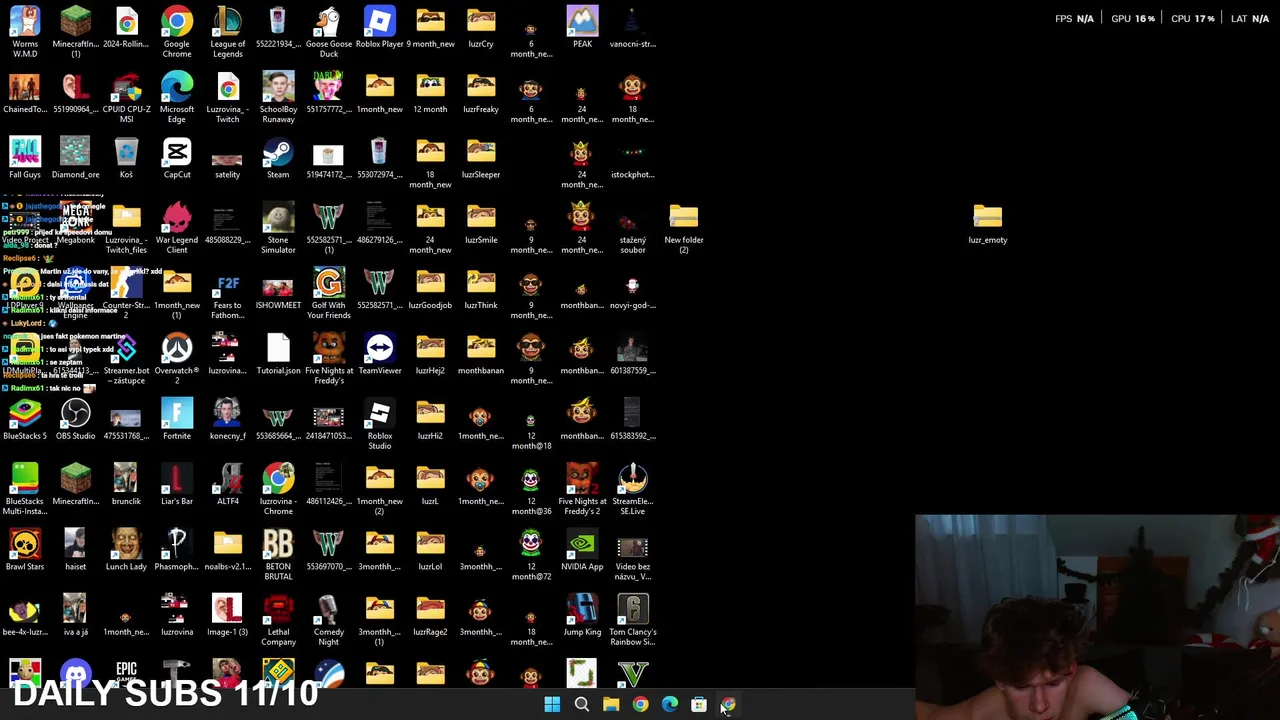Open BlueStacks 5 shortcut
This screenshot has height=720, width=1280.
pyautogui.click(x=25, y=419)
